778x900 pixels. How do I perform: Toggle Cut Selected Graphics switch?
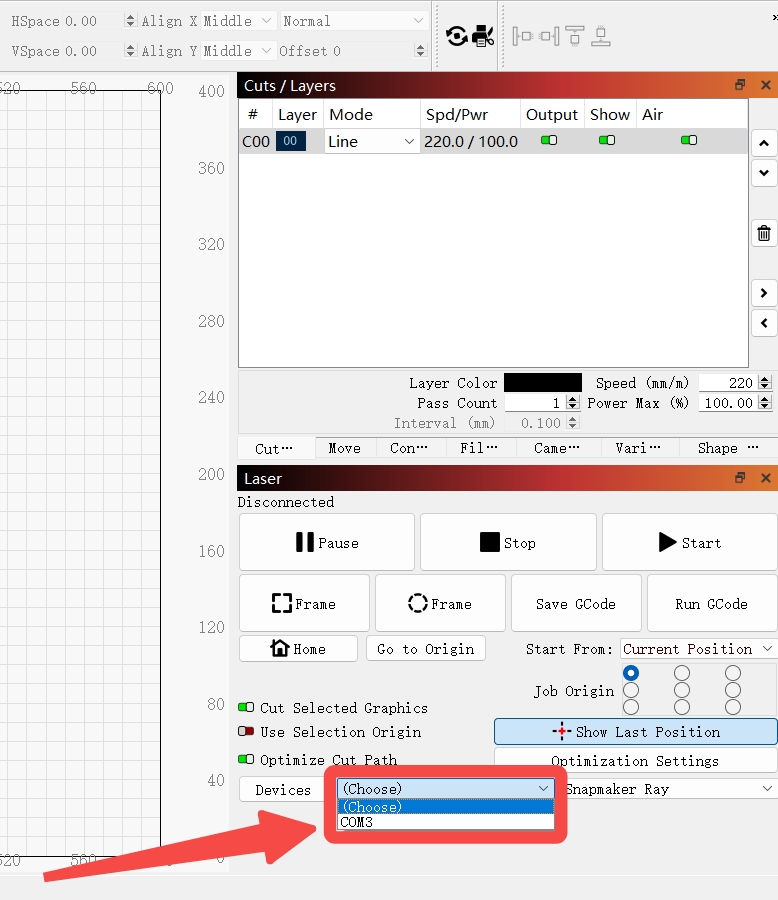tap(246, 707)
